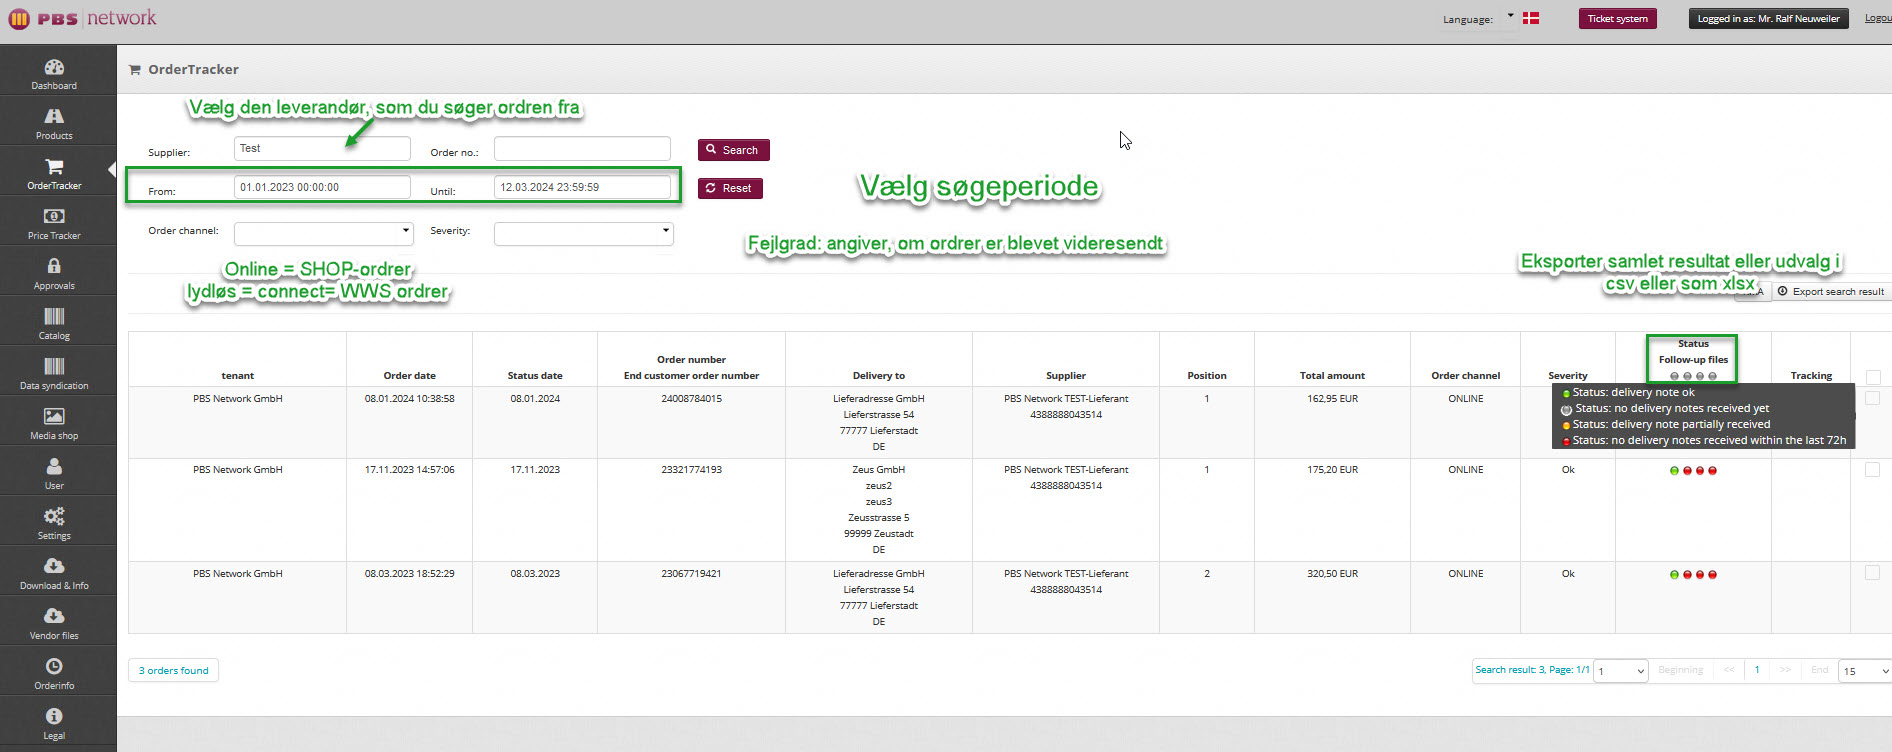Open the Severity dropdown

(584, 233)
